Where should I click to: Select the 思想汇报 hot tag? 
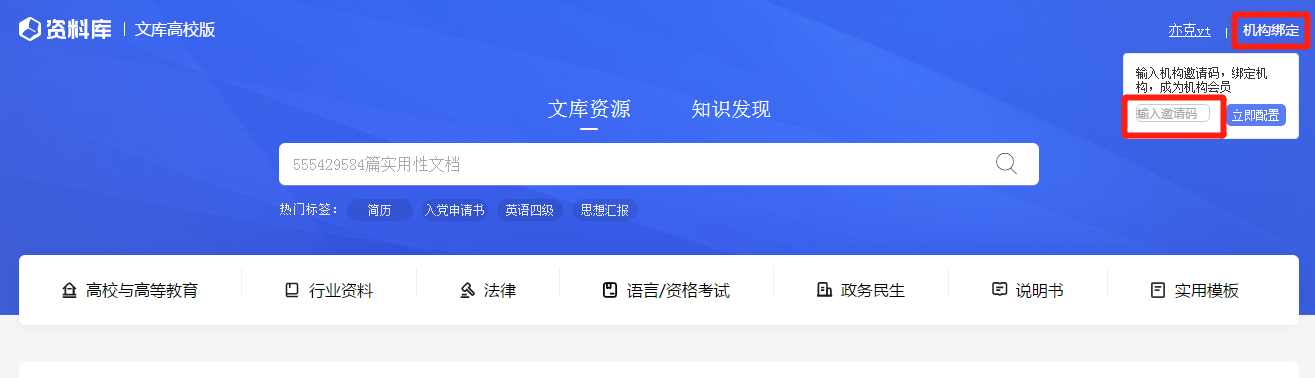pyautogui.click(x=605, y=210)
